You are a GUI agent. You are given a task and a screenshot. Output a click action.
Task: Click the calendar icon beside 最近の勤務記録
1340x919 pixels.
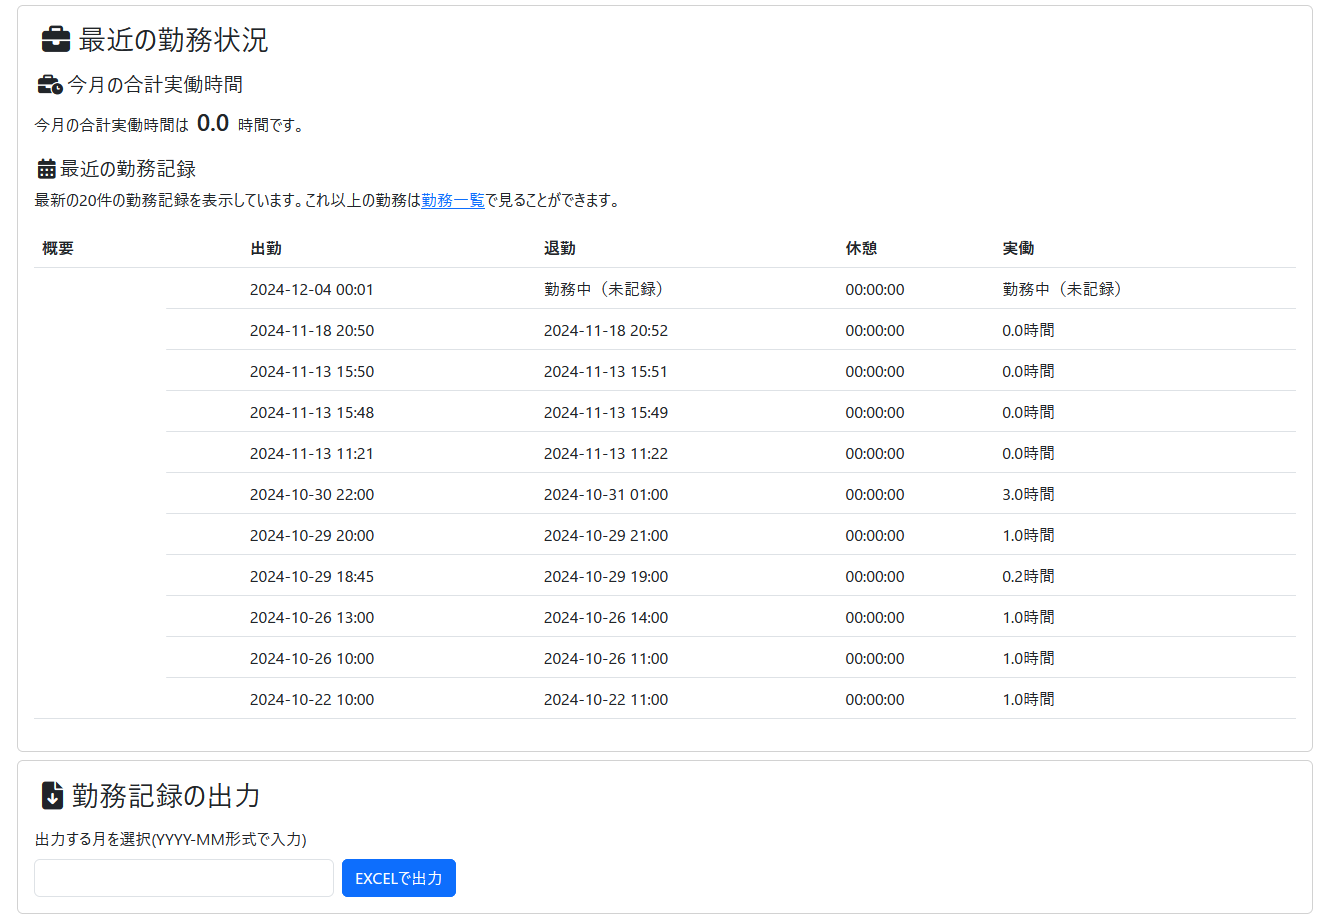click(46, 169)
